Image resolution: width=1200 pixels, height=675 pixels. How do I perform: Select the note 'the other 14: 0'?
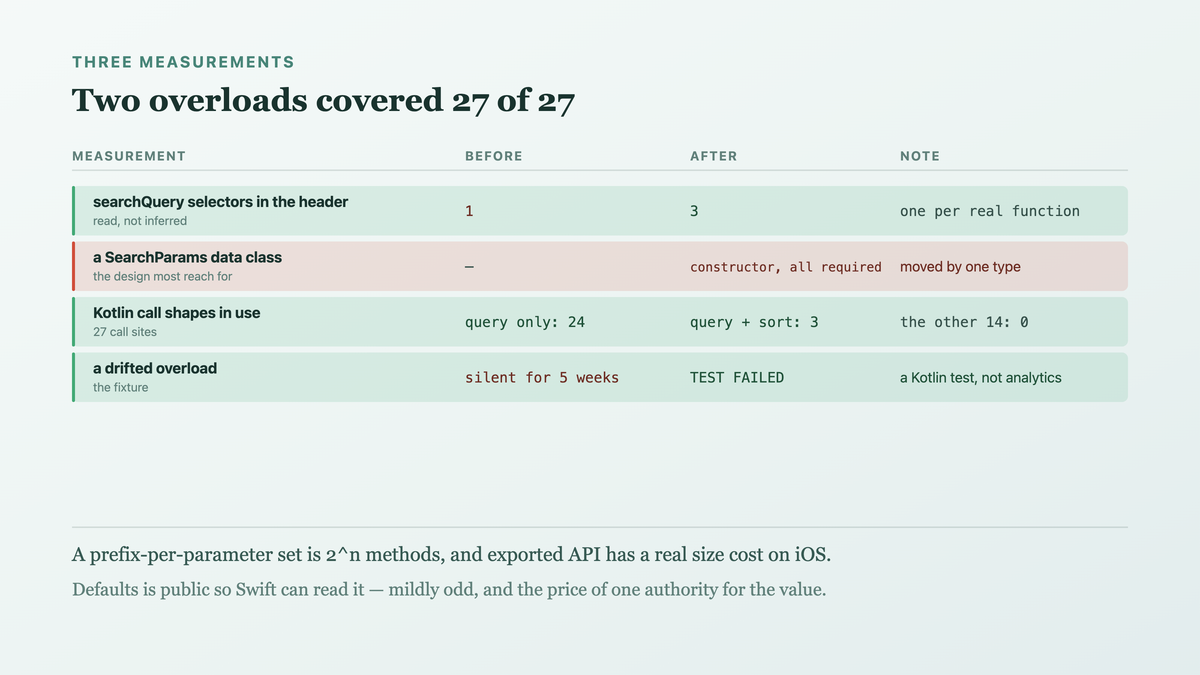pos(964,322)
